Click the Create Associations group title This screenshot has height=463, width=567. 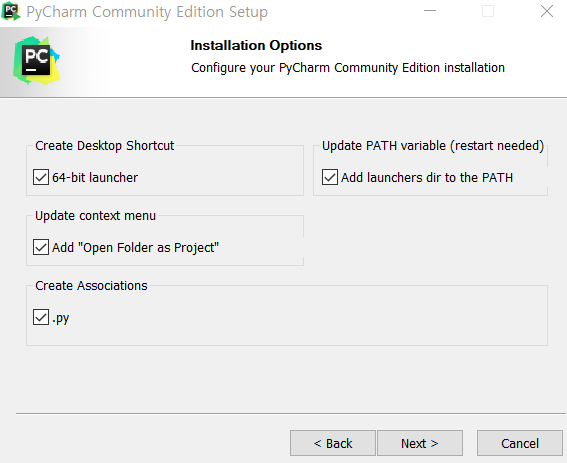[91, 286]
